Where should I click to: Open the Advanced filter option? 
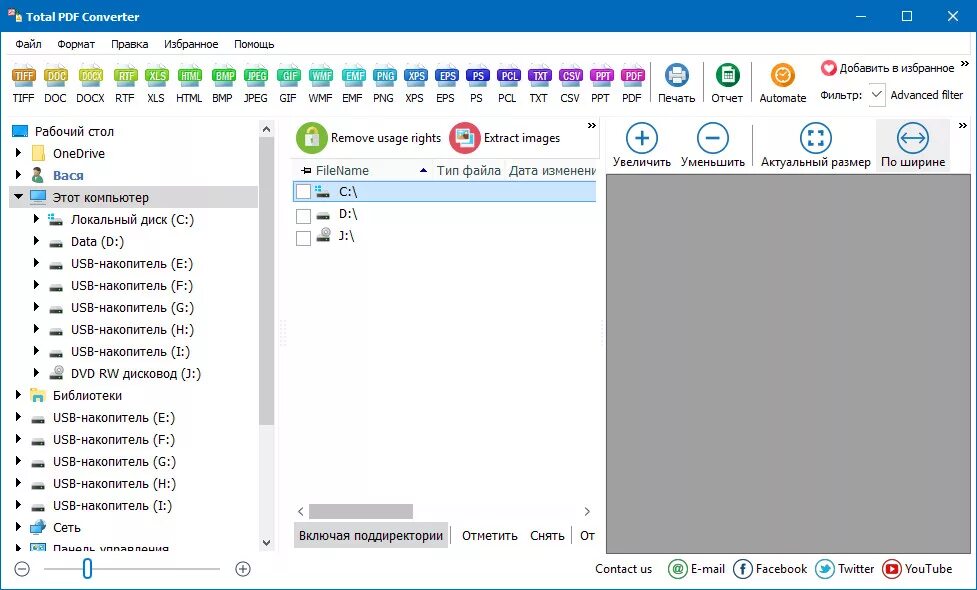[927, 95]
